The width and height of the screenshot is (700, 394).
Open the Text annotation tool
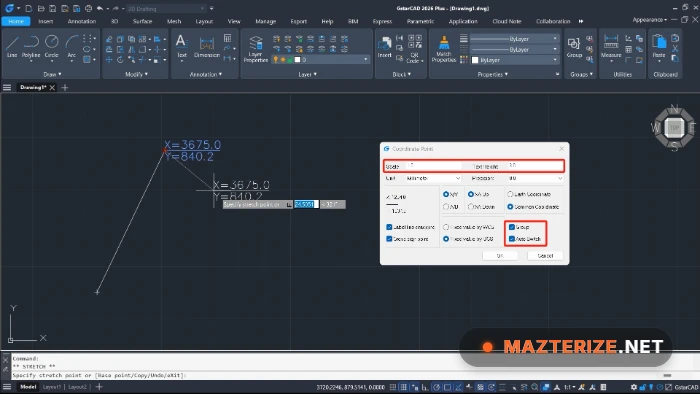tap(181, 46)
